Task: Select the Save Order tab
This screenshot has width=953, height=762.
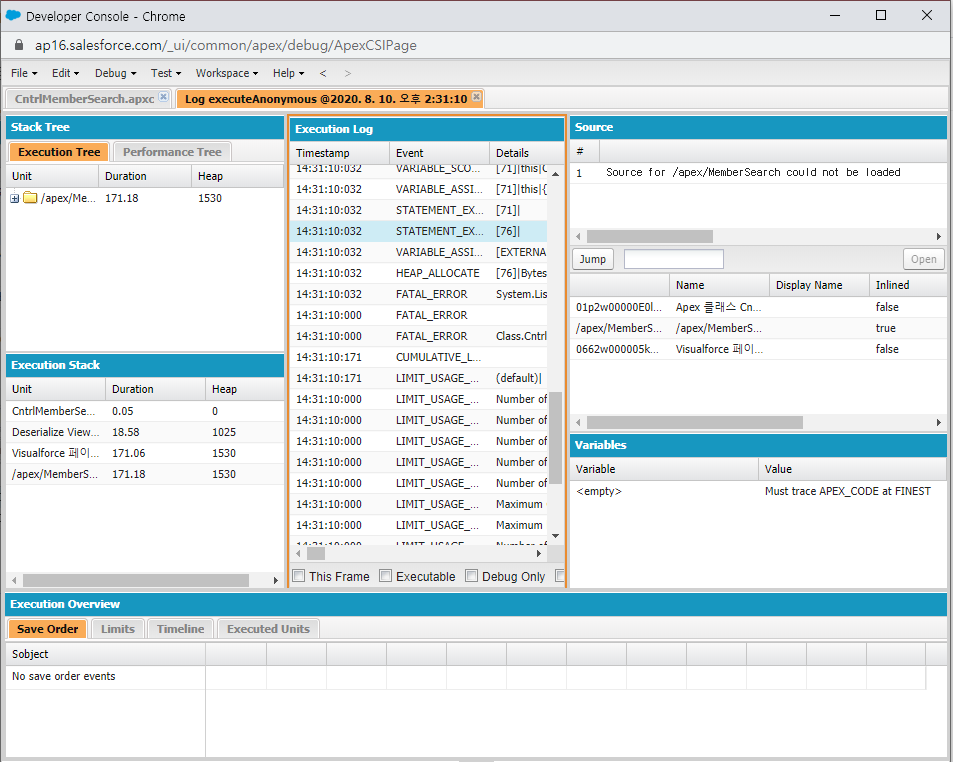Action: (47, 629)
